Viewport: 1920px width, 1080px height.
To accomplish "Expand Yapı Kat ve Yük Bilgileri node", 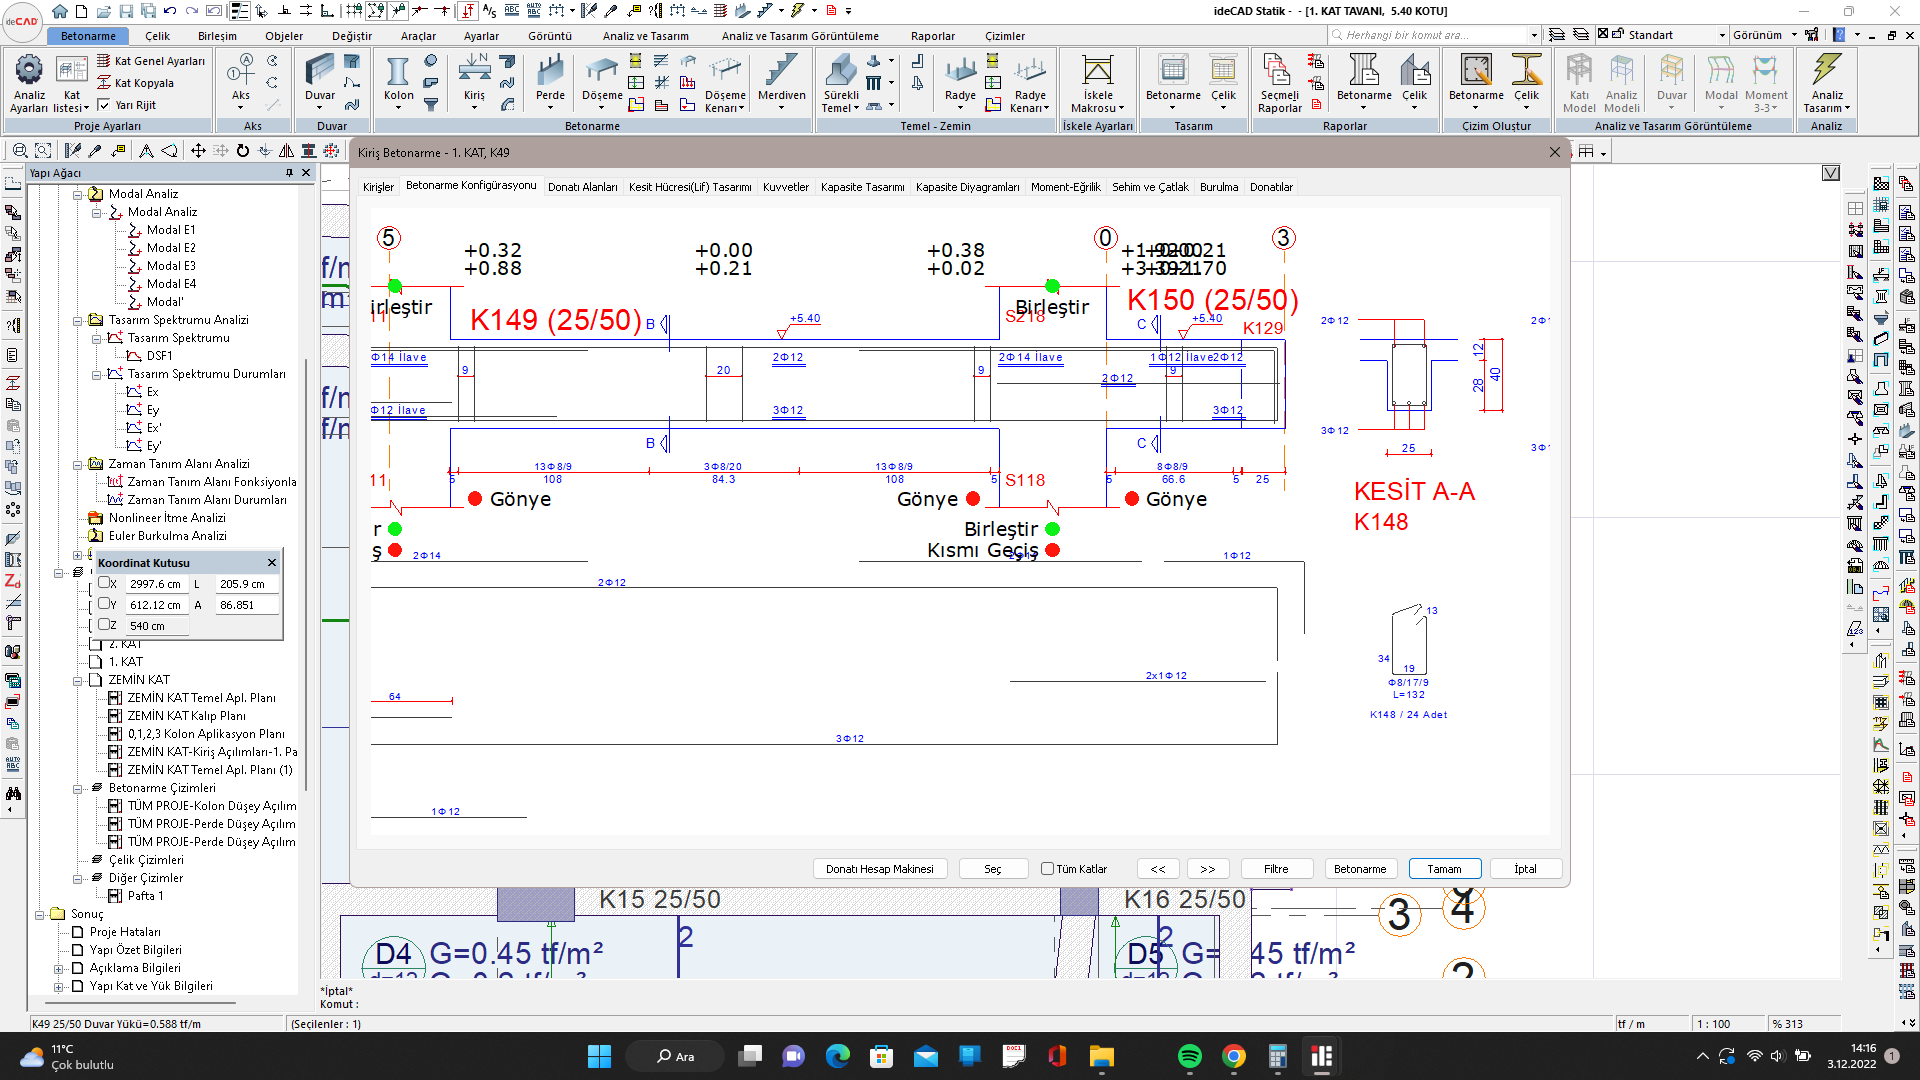I will (58, 986).
